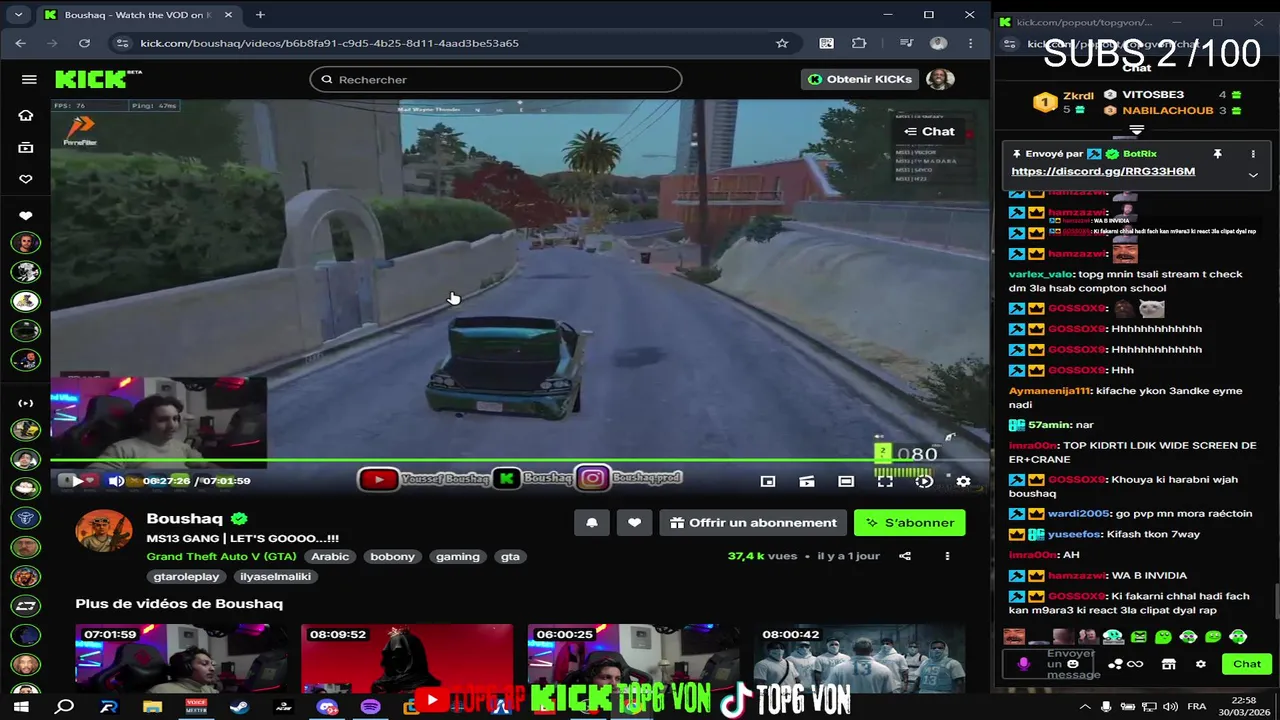Follow Boushaq with the heart button
The width and height of the screenshot is (1280, 720).
tap(634, 522)
